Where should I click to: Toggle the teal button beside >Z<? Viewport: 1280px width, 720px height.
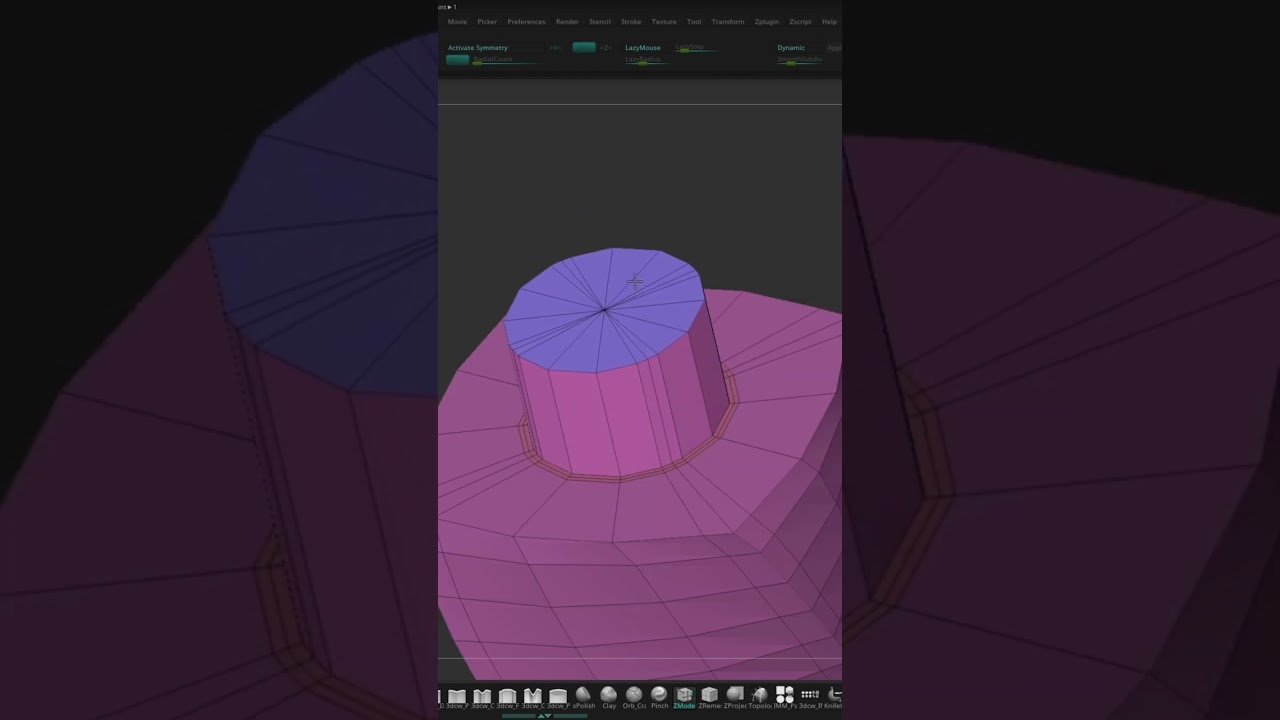click(584, 47)
